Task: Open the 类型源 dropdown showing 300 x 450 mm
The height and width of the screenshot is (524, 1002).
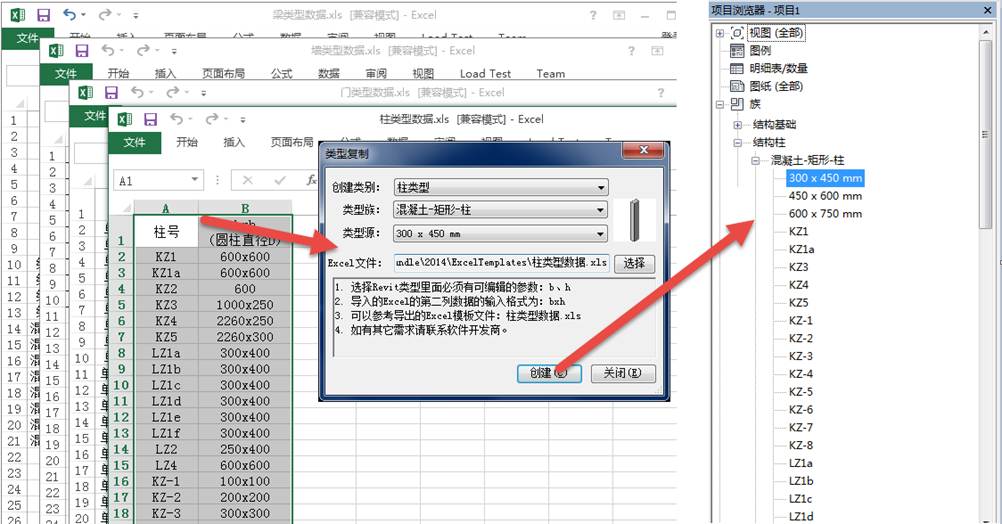Action: (x=501, y=234)
